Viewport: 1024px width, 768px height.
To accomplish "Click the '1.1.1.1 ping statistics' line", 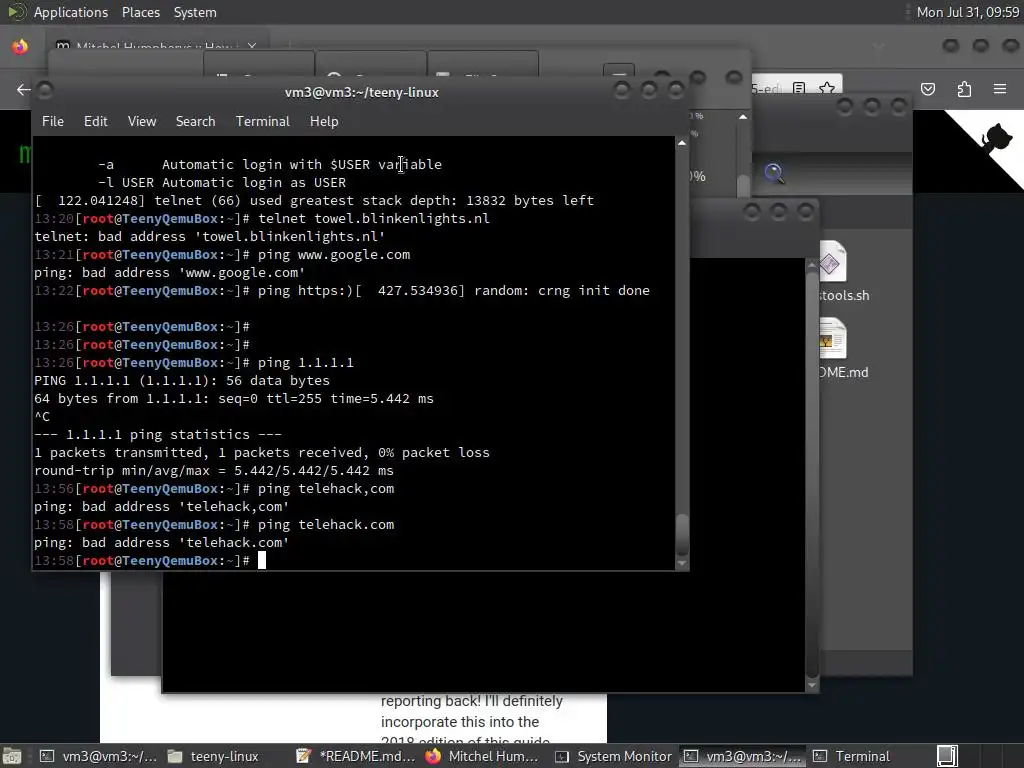I will point(158,434).
